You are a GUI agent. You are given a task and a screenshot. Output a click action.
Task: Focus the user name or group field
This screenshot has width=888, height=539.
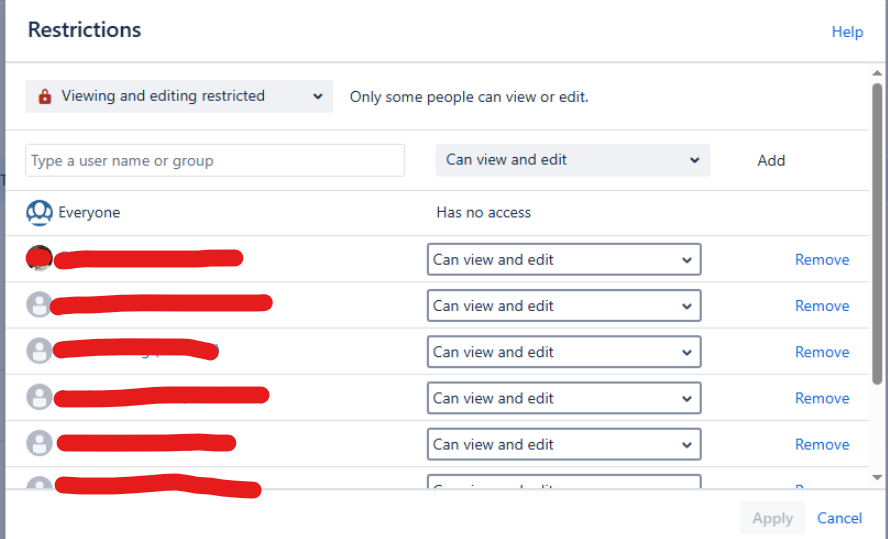(215, 160)
